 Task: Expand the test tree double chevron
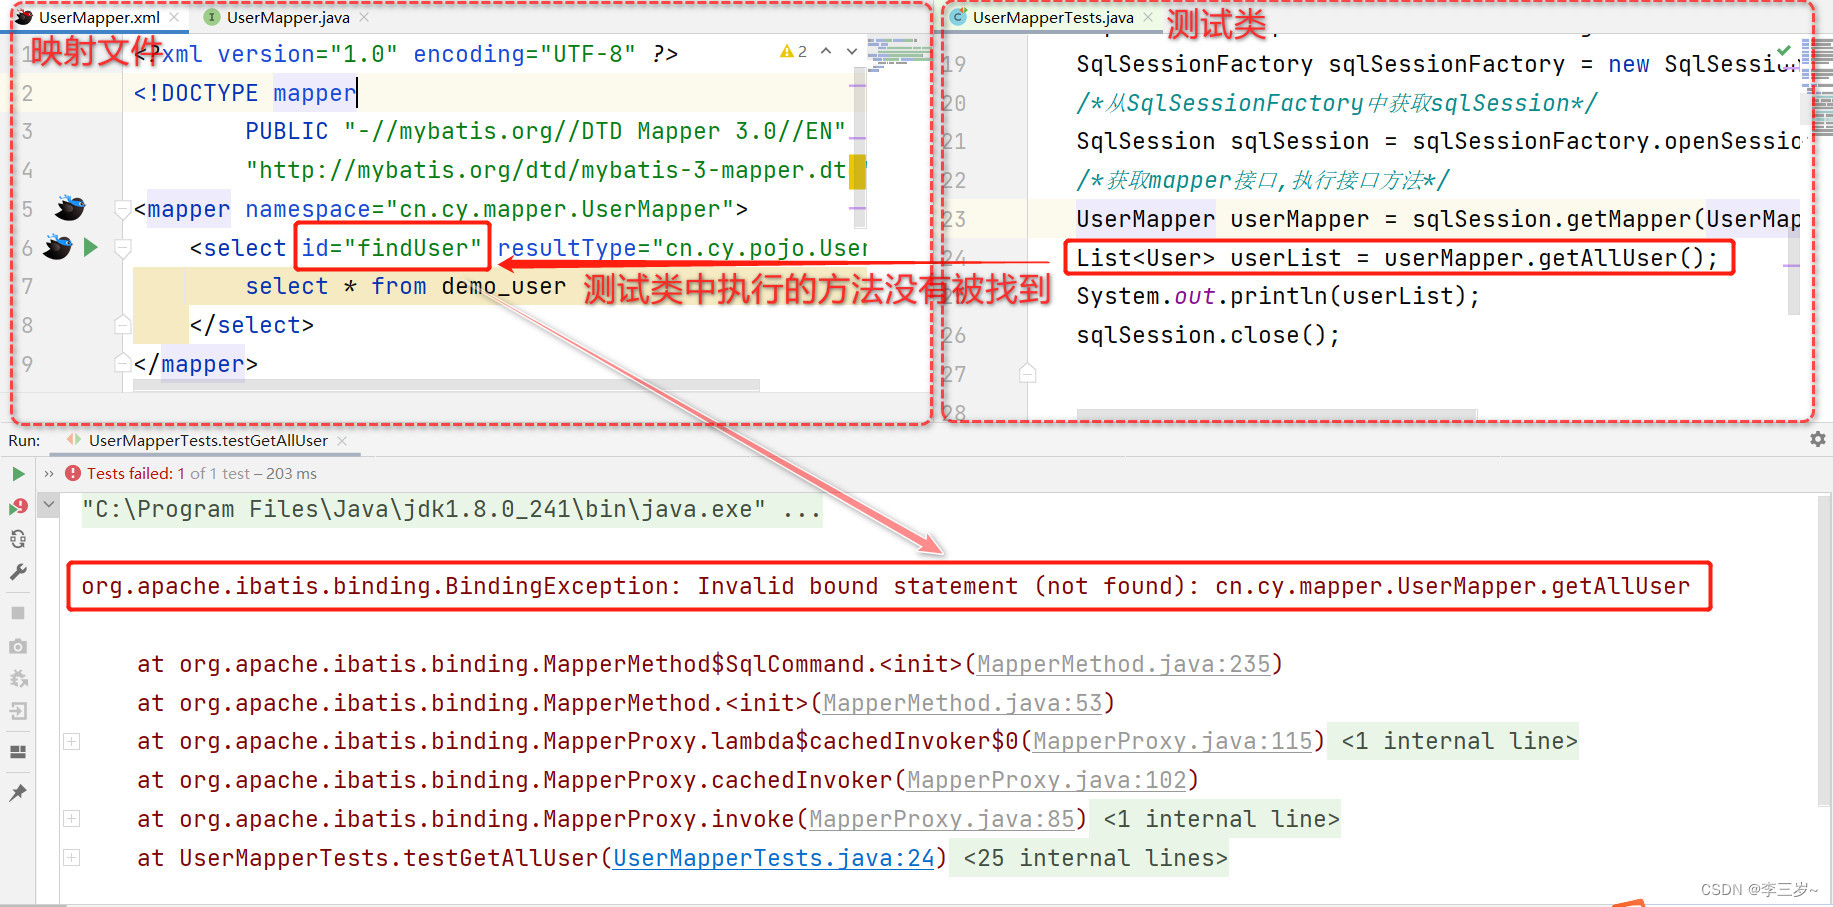tap(48, 474)
